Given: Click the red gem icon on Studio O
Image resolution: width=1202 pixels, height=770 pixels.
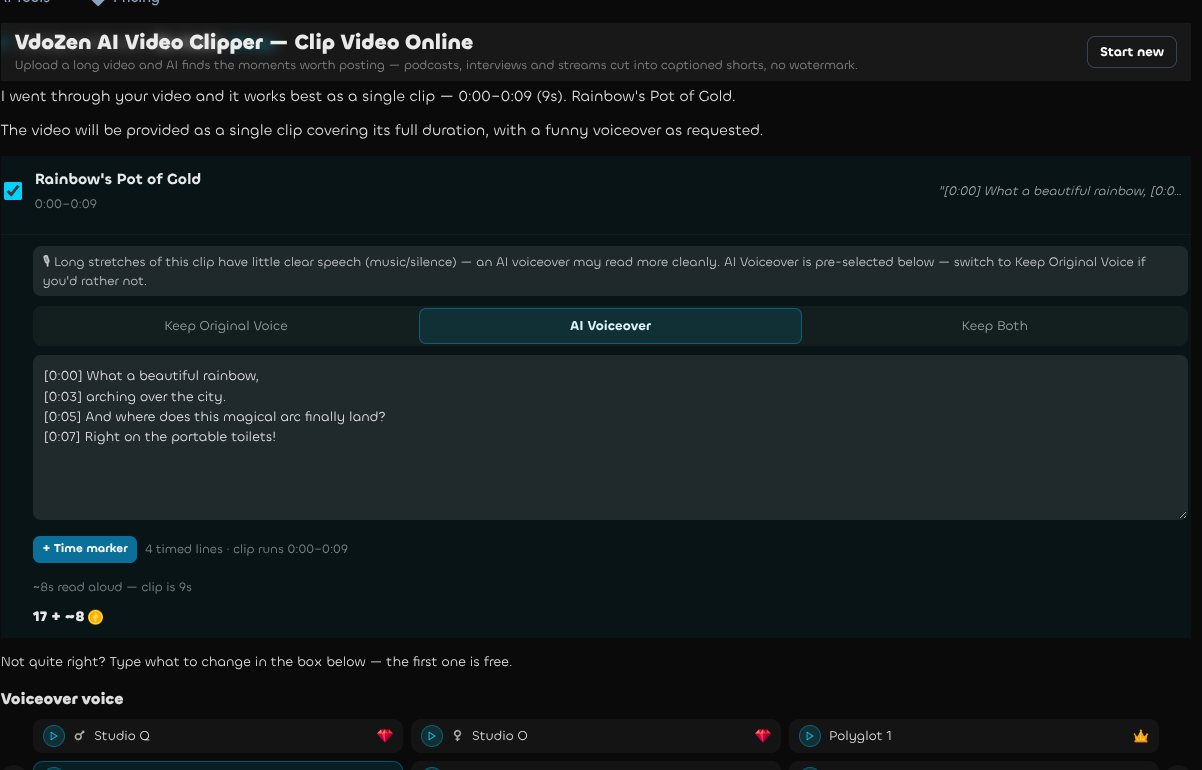Looking at the screenshot, I should pos(763,736).
